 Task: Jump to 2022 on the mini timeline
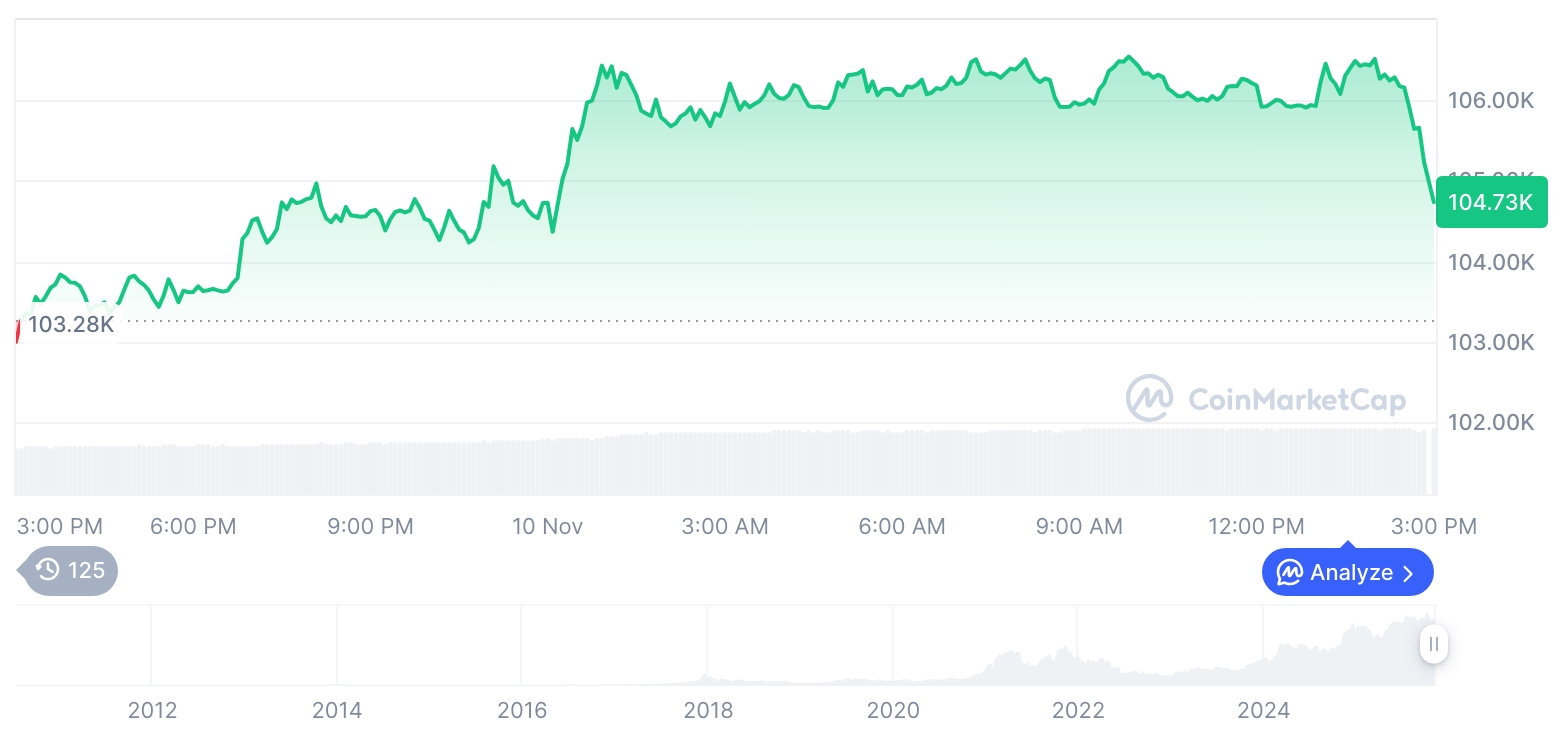[1078, 711]
